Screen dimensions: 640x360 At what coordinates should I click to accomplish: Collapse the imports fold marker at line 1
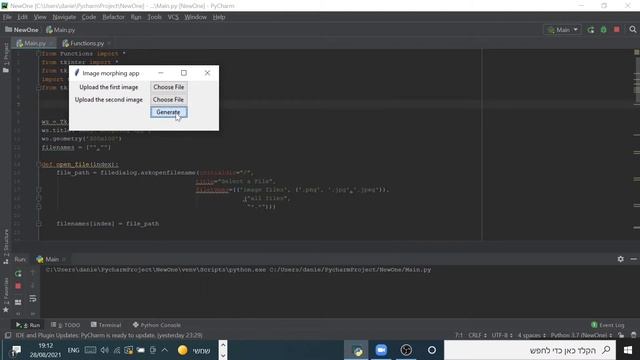38,53
